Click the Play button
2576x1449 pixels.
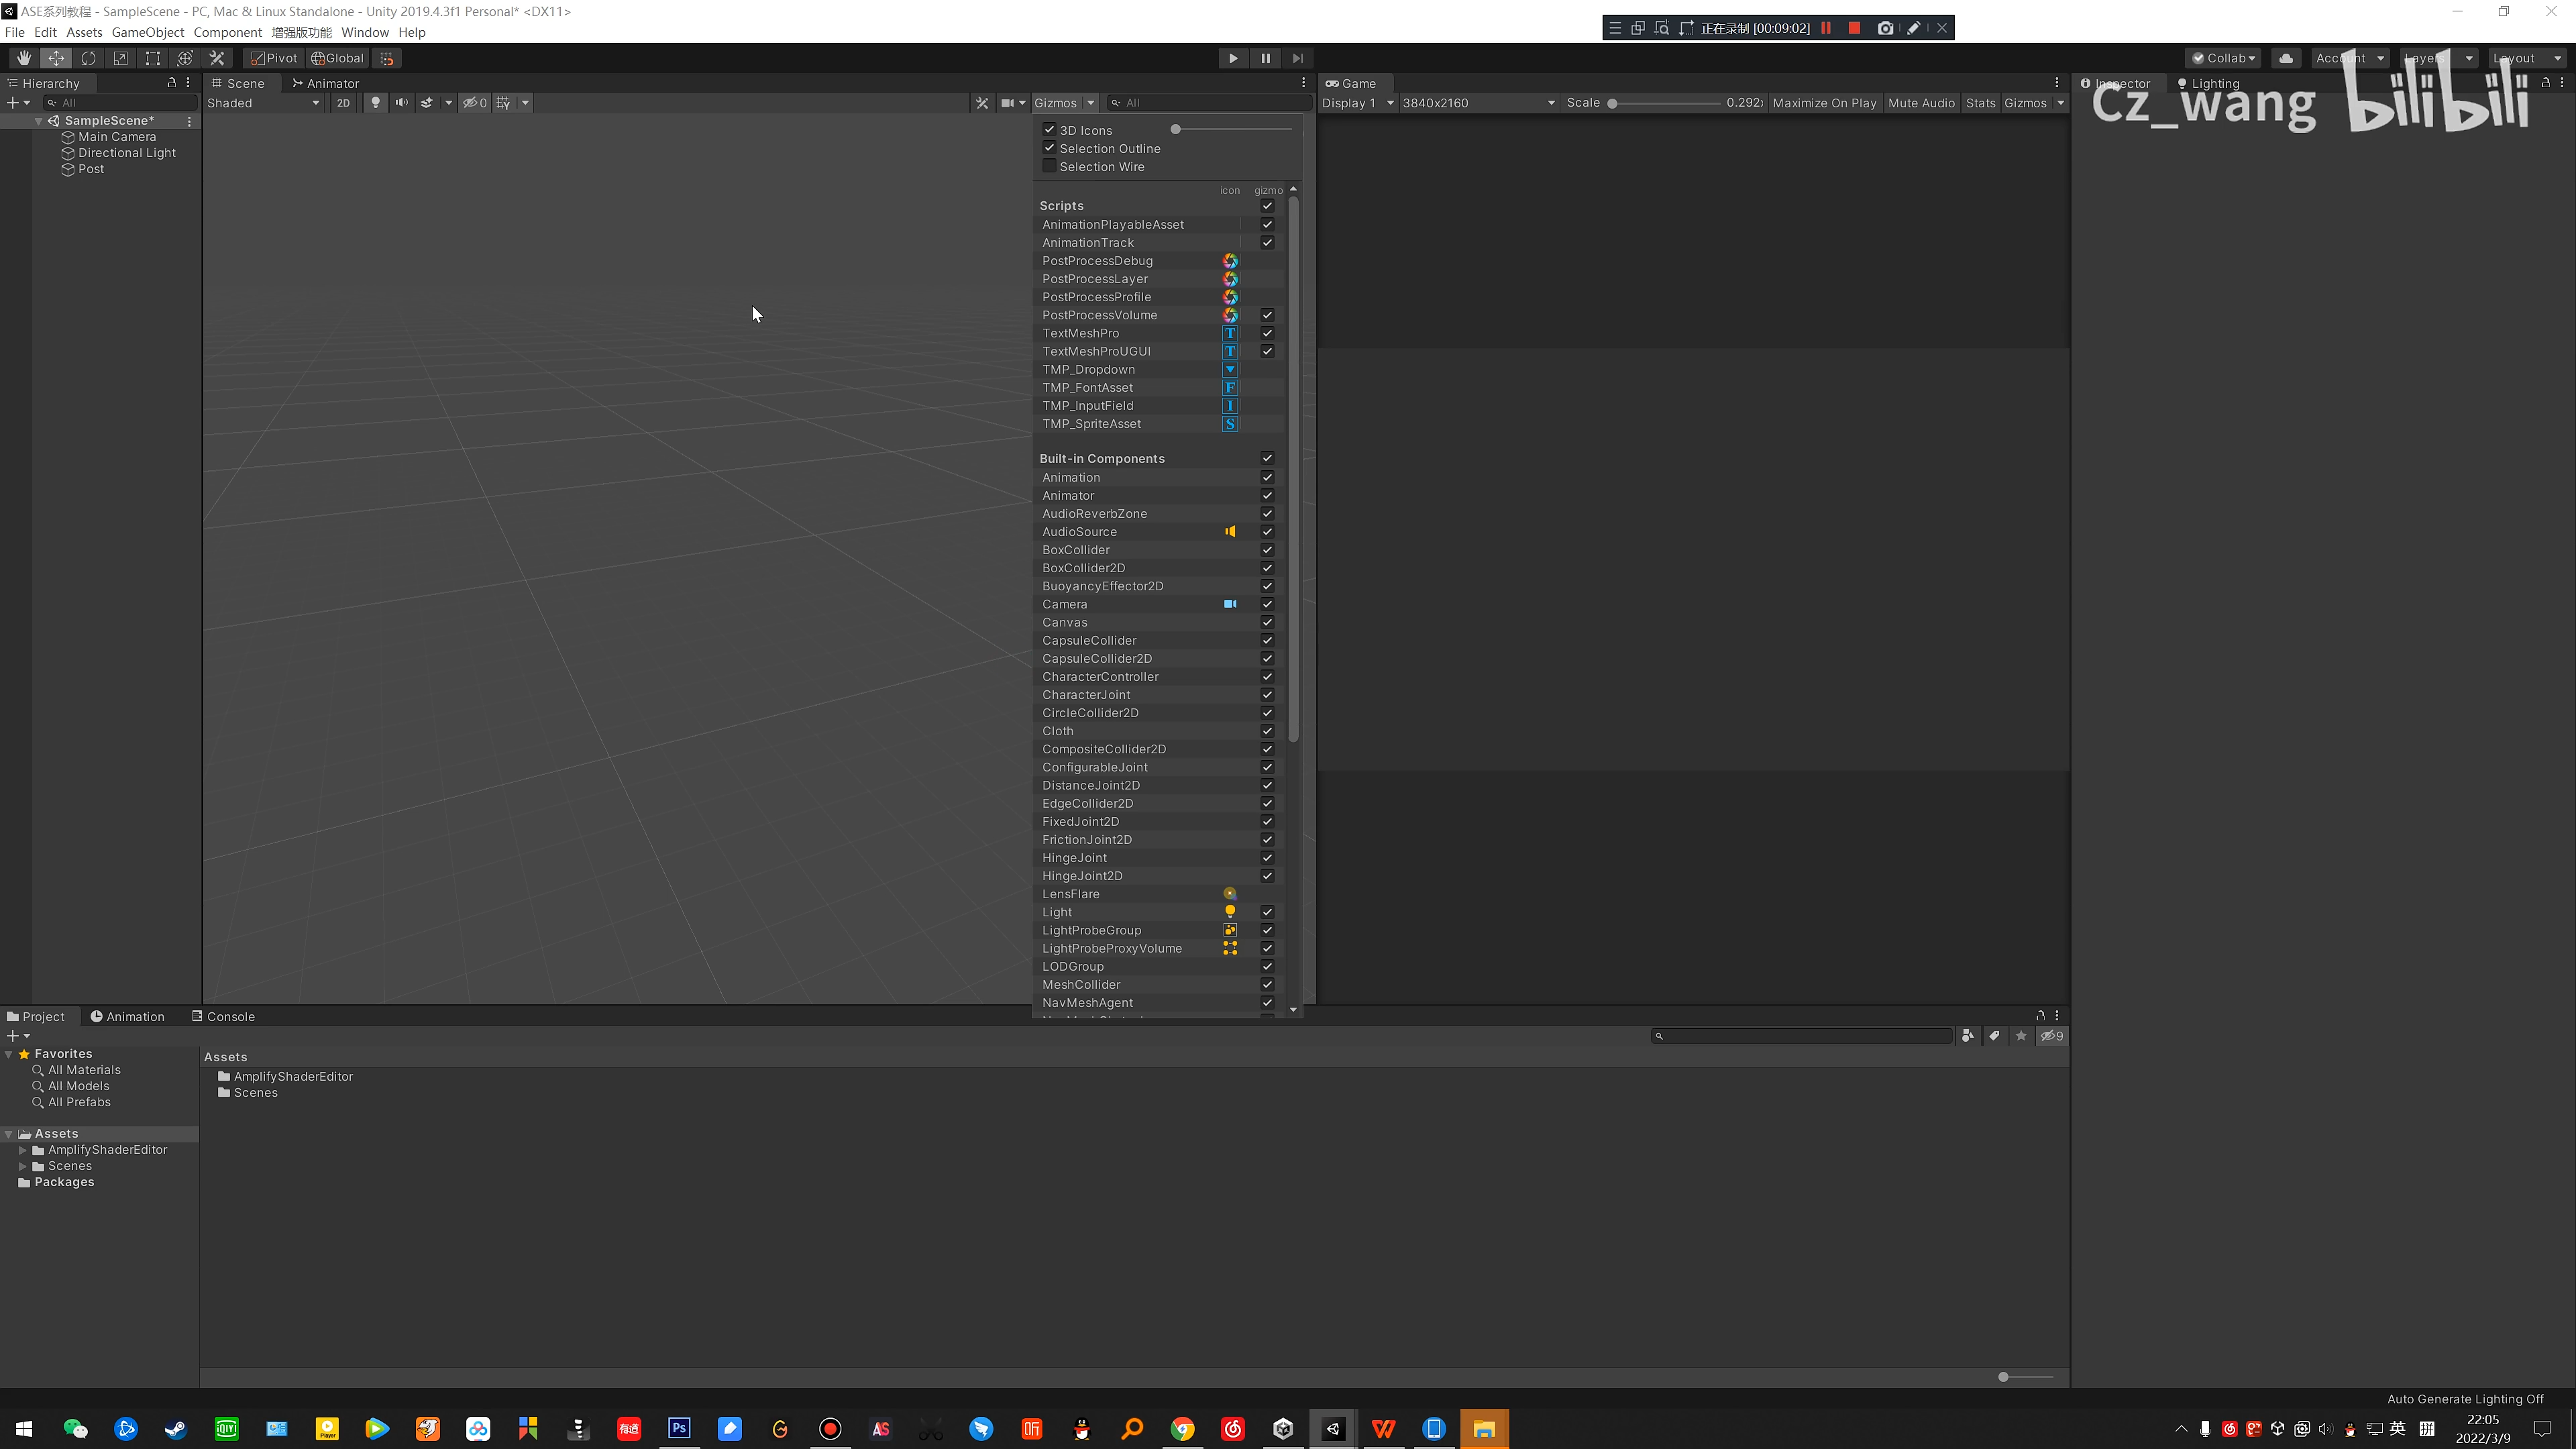1233,58
